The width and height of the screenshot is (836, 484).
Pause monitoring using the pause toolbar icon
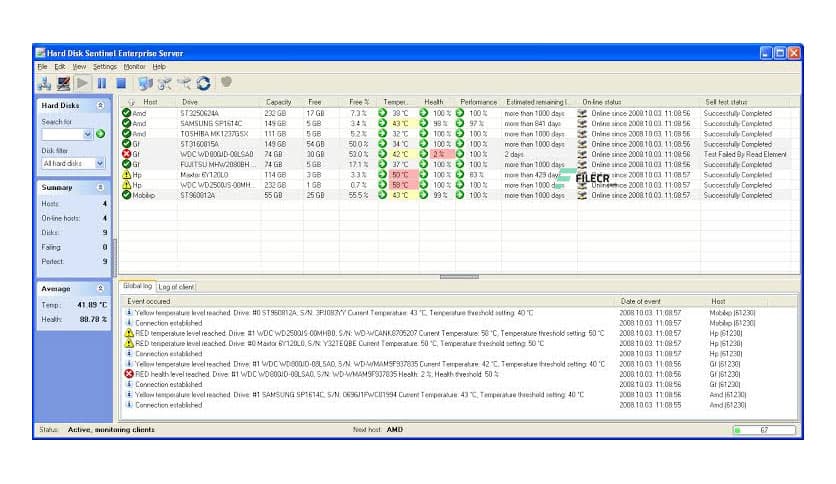click(x=101, y=83)
